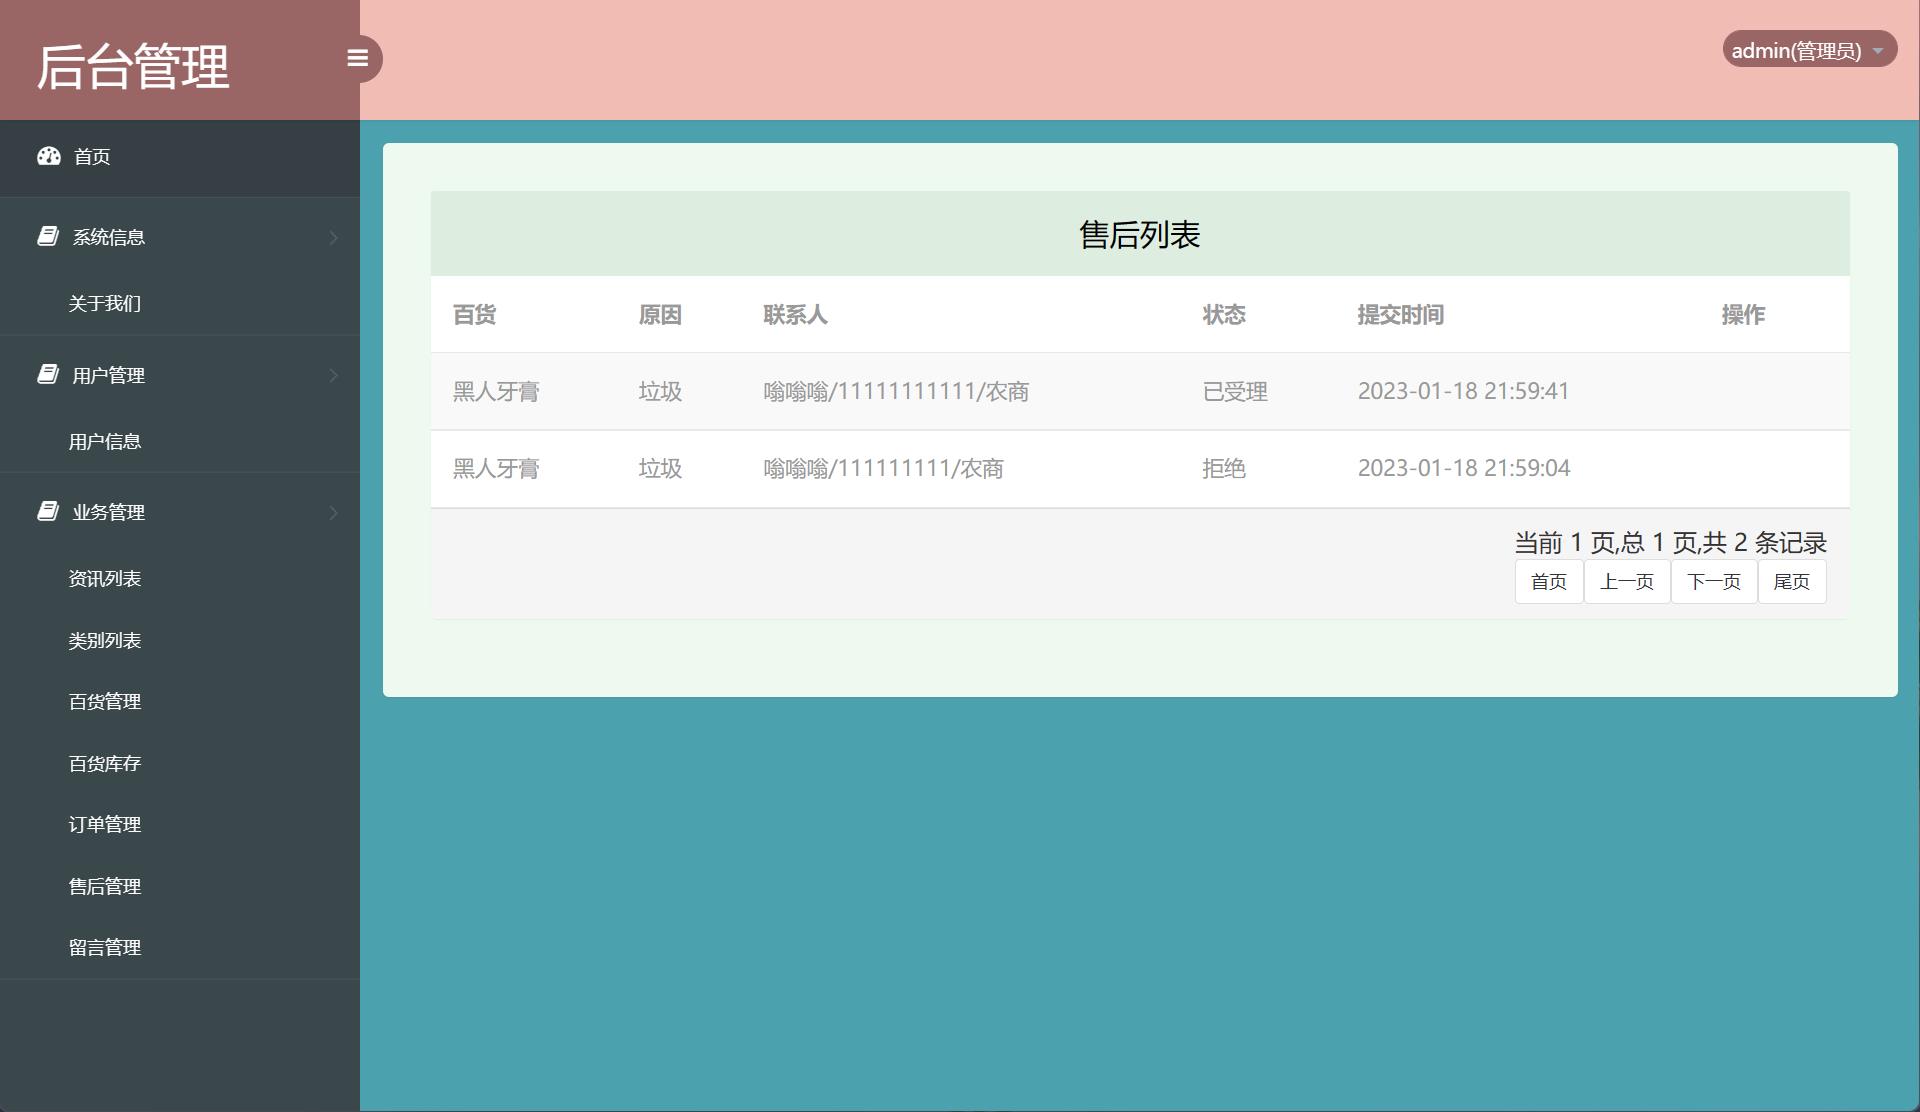Expand the 系统信息 section chevron
Image resolution: width=1920 pixels, height=1112 pixels.
pos(334,237)
